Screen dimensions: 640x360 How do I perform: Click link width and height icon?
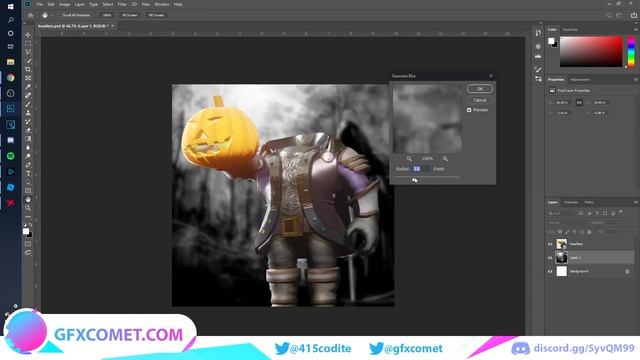(579, 102)
